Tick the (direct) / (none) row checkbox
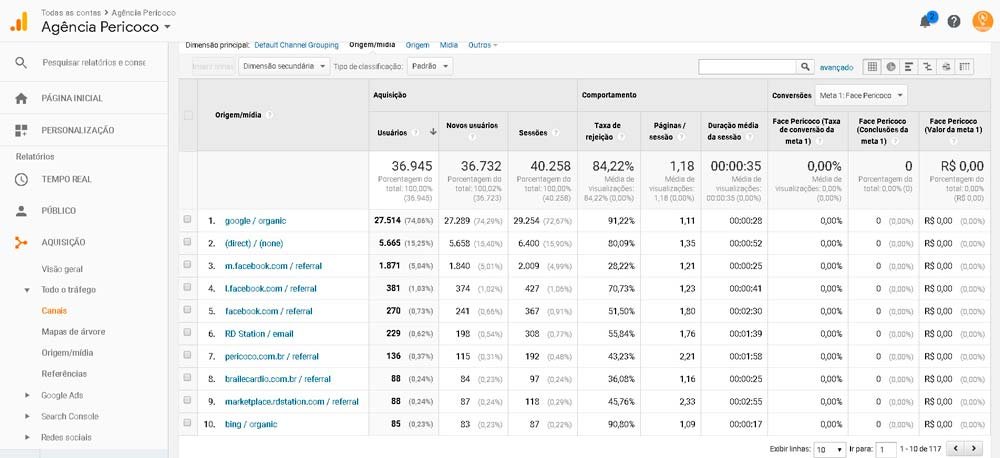Screen dimensions: 1000x458 coord(188,242)
